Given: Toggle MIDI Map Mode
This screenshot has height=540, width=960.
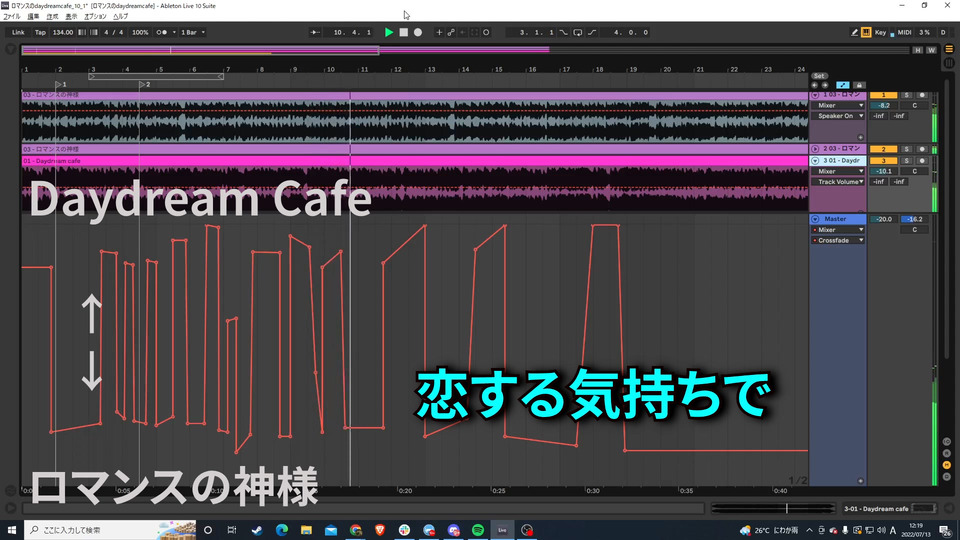Looking at the screenshot, I should [x=904, y=32].
